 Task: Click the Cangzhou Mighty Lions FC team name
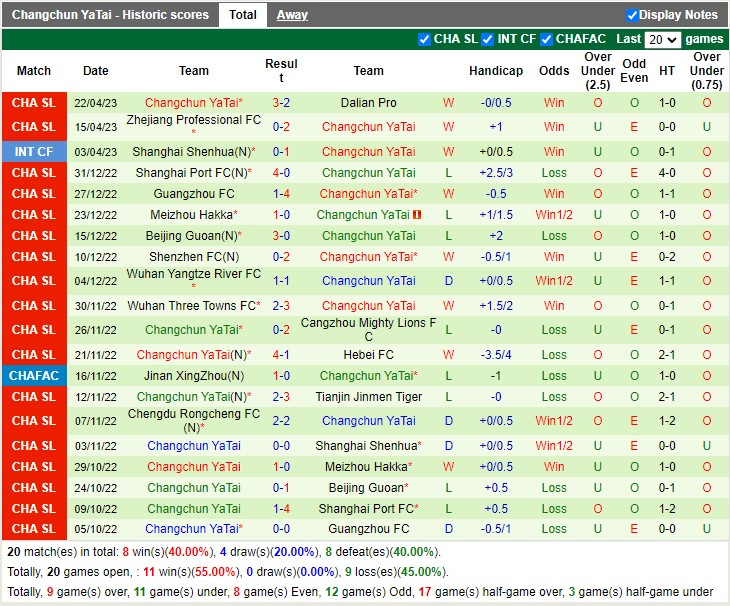[x=368, y=330]
